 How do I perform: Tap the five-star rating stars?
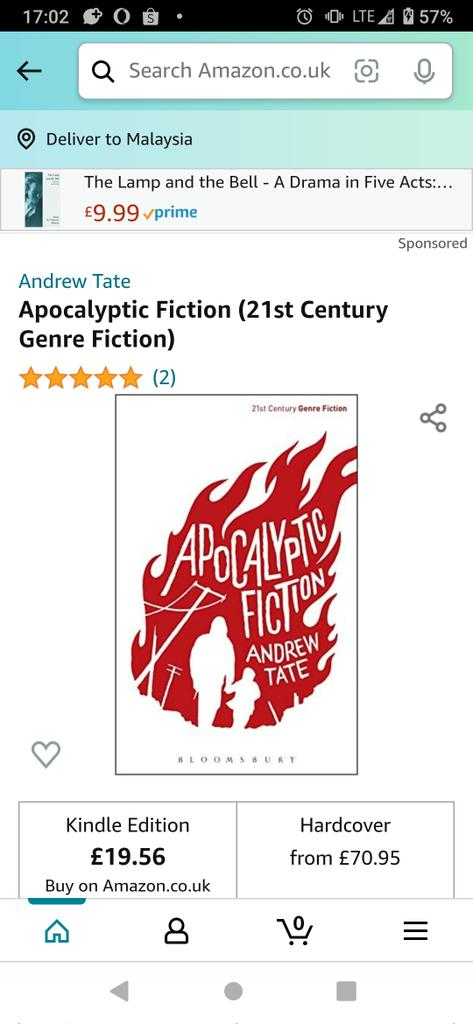click(80, 377)
